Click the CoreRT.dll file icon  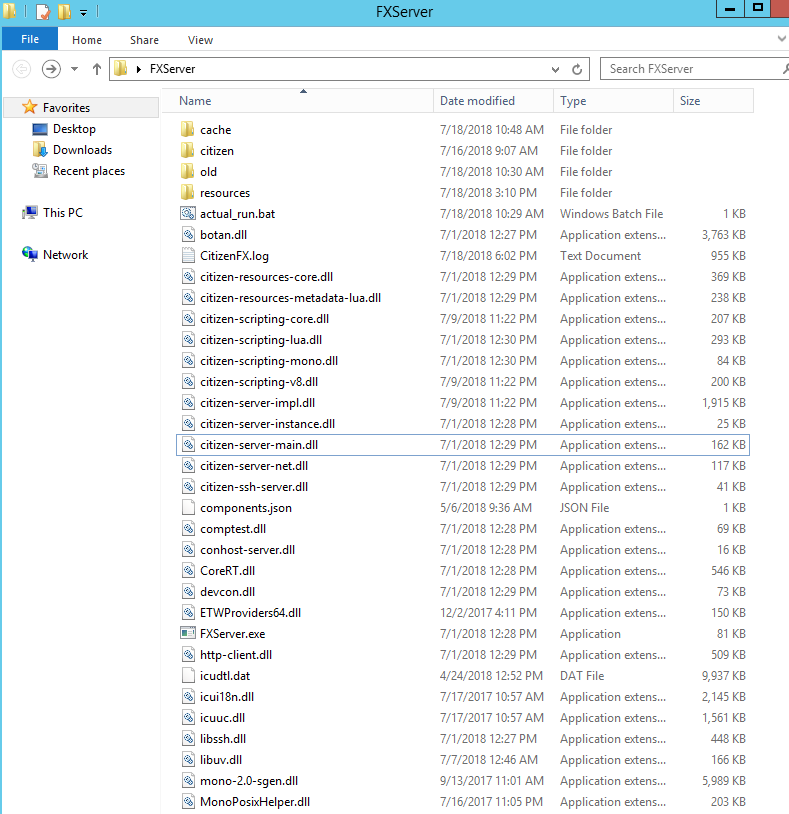[x=188, y=571]
